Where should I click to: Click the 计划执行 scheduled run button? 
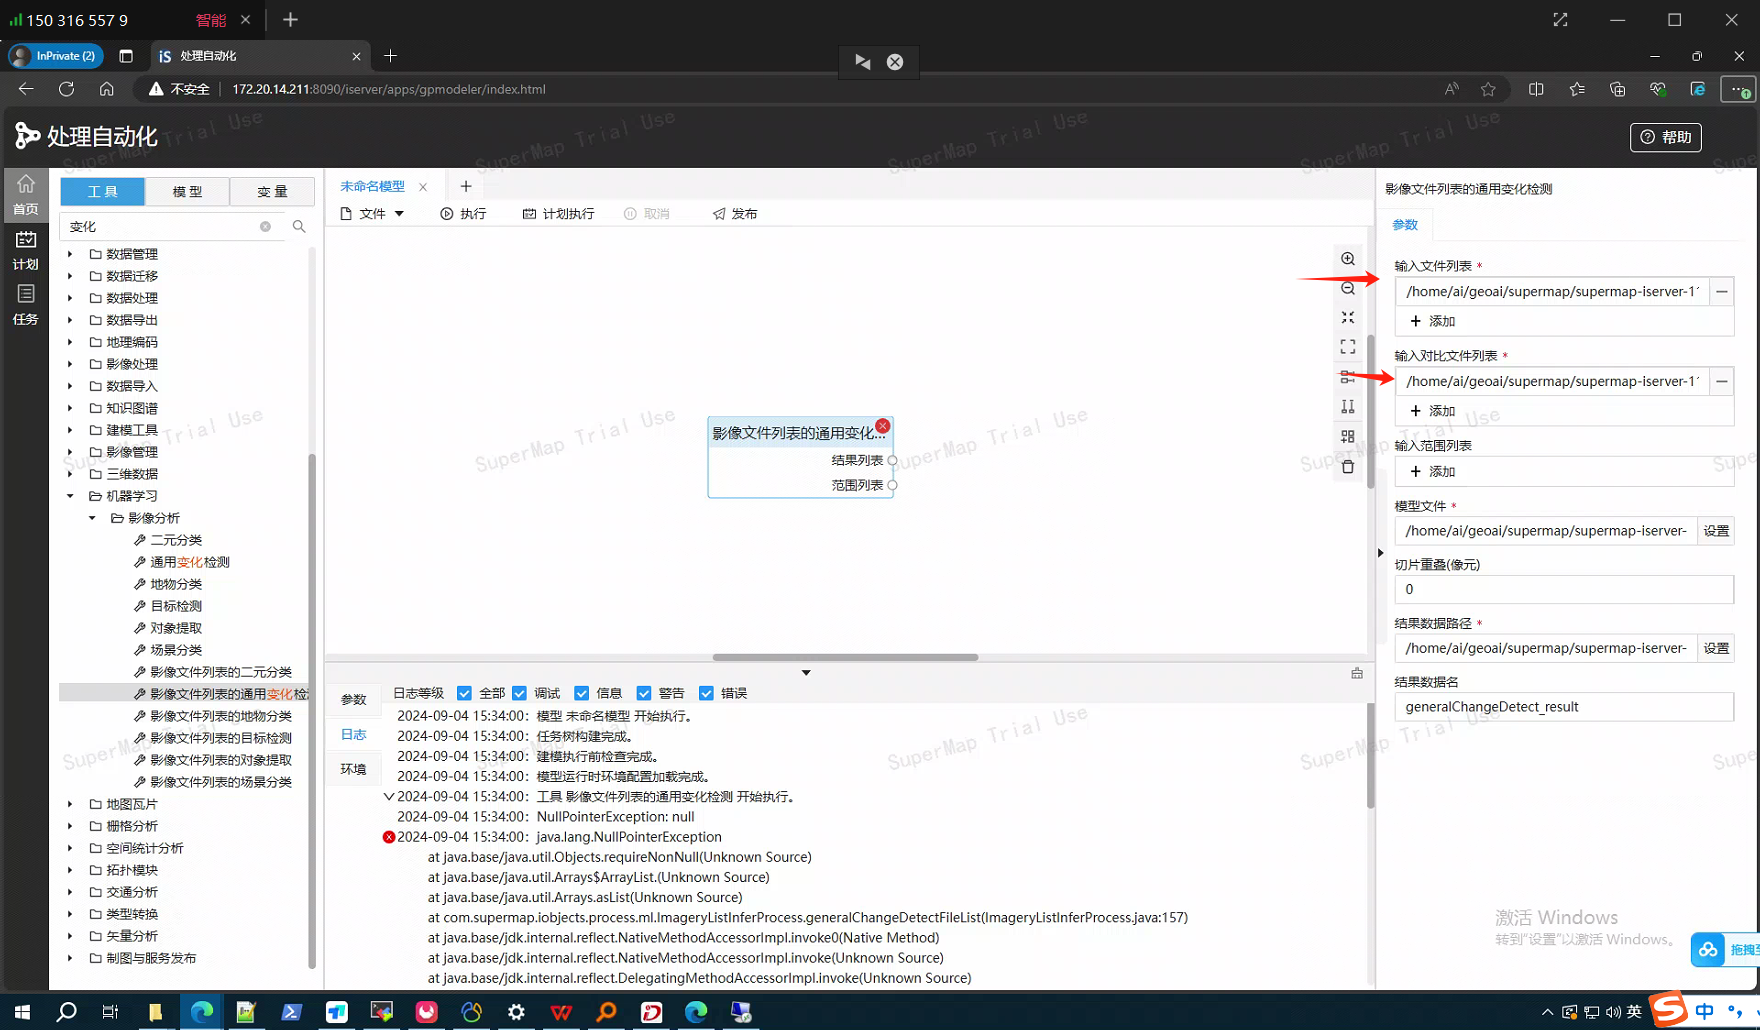pos(558,214)
